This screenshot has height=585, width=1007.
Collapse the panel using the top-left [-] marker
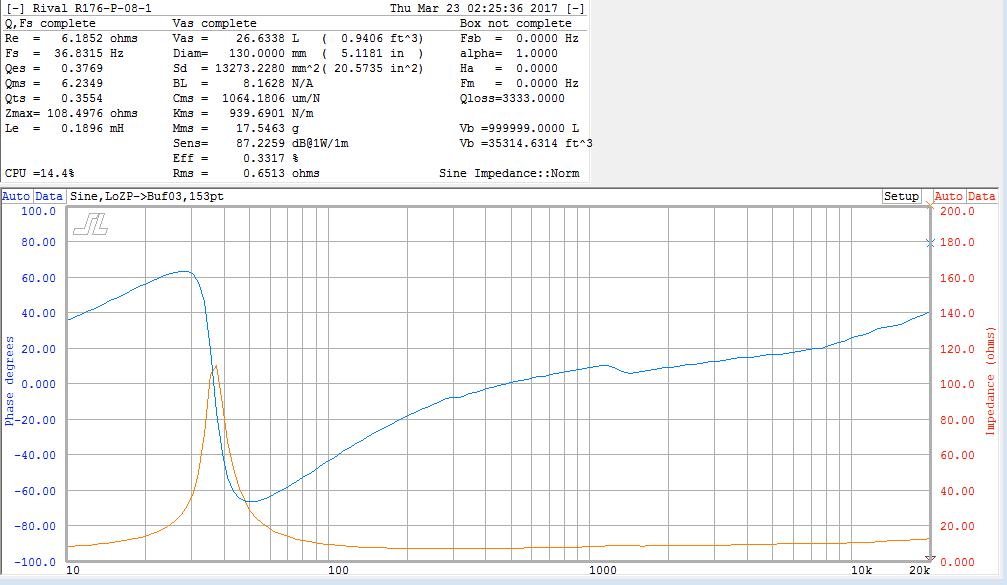[x=16, y=8]
